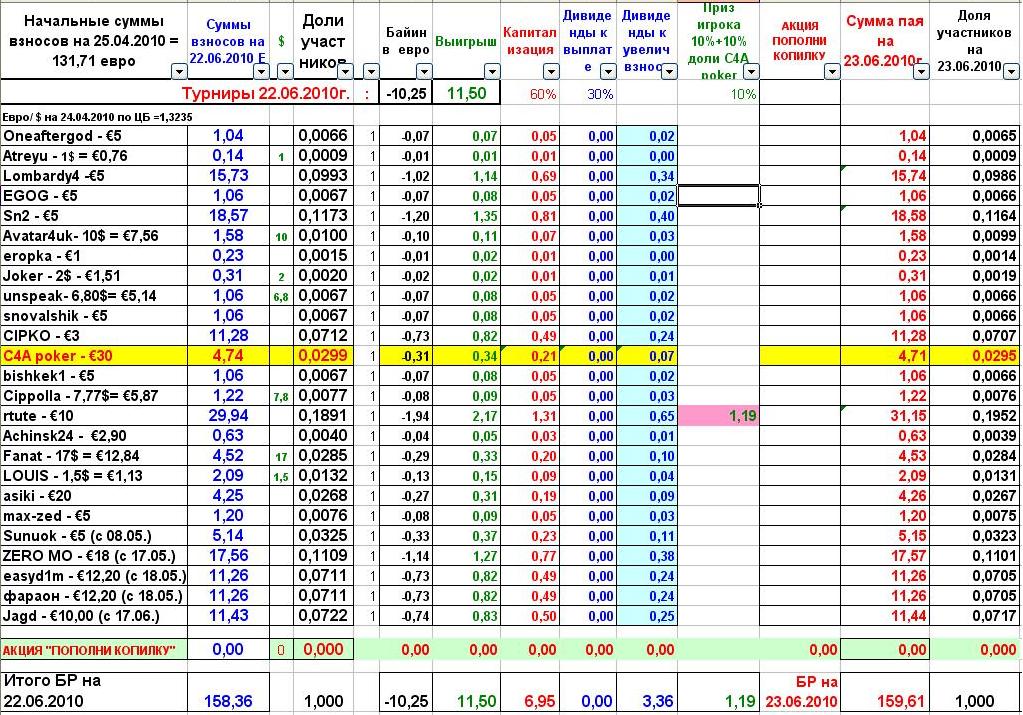1023x715 pixels.
Task: Select the eropka - €1 cell
Action: click(94, 256)
